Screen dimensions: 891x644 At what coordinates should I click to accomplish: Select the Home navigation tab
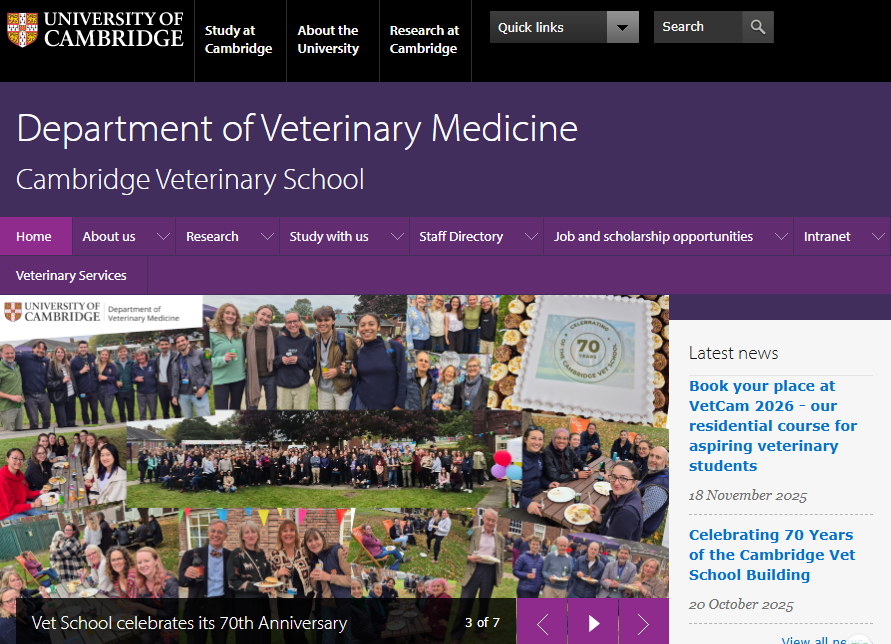34,237
